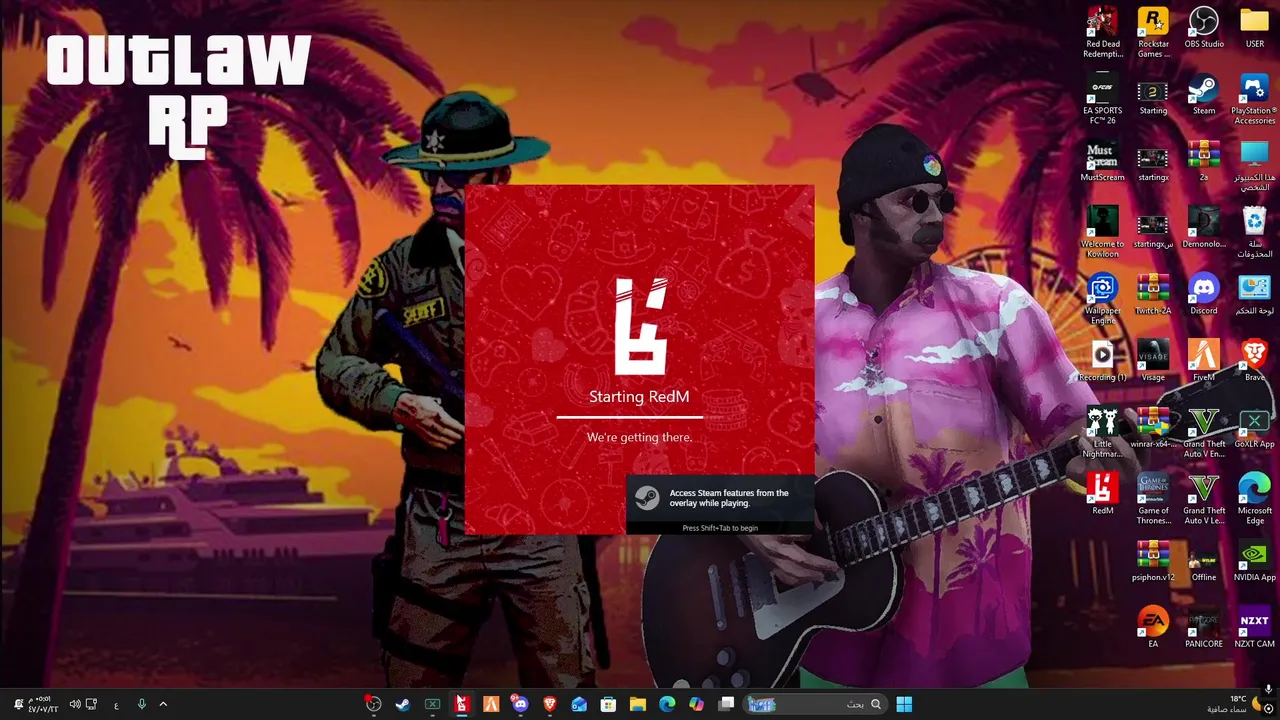This screenshot has width=1280, height=720.
Task: Open the Microsoft Edge desktop shortcut
Action: (1254, 499)
